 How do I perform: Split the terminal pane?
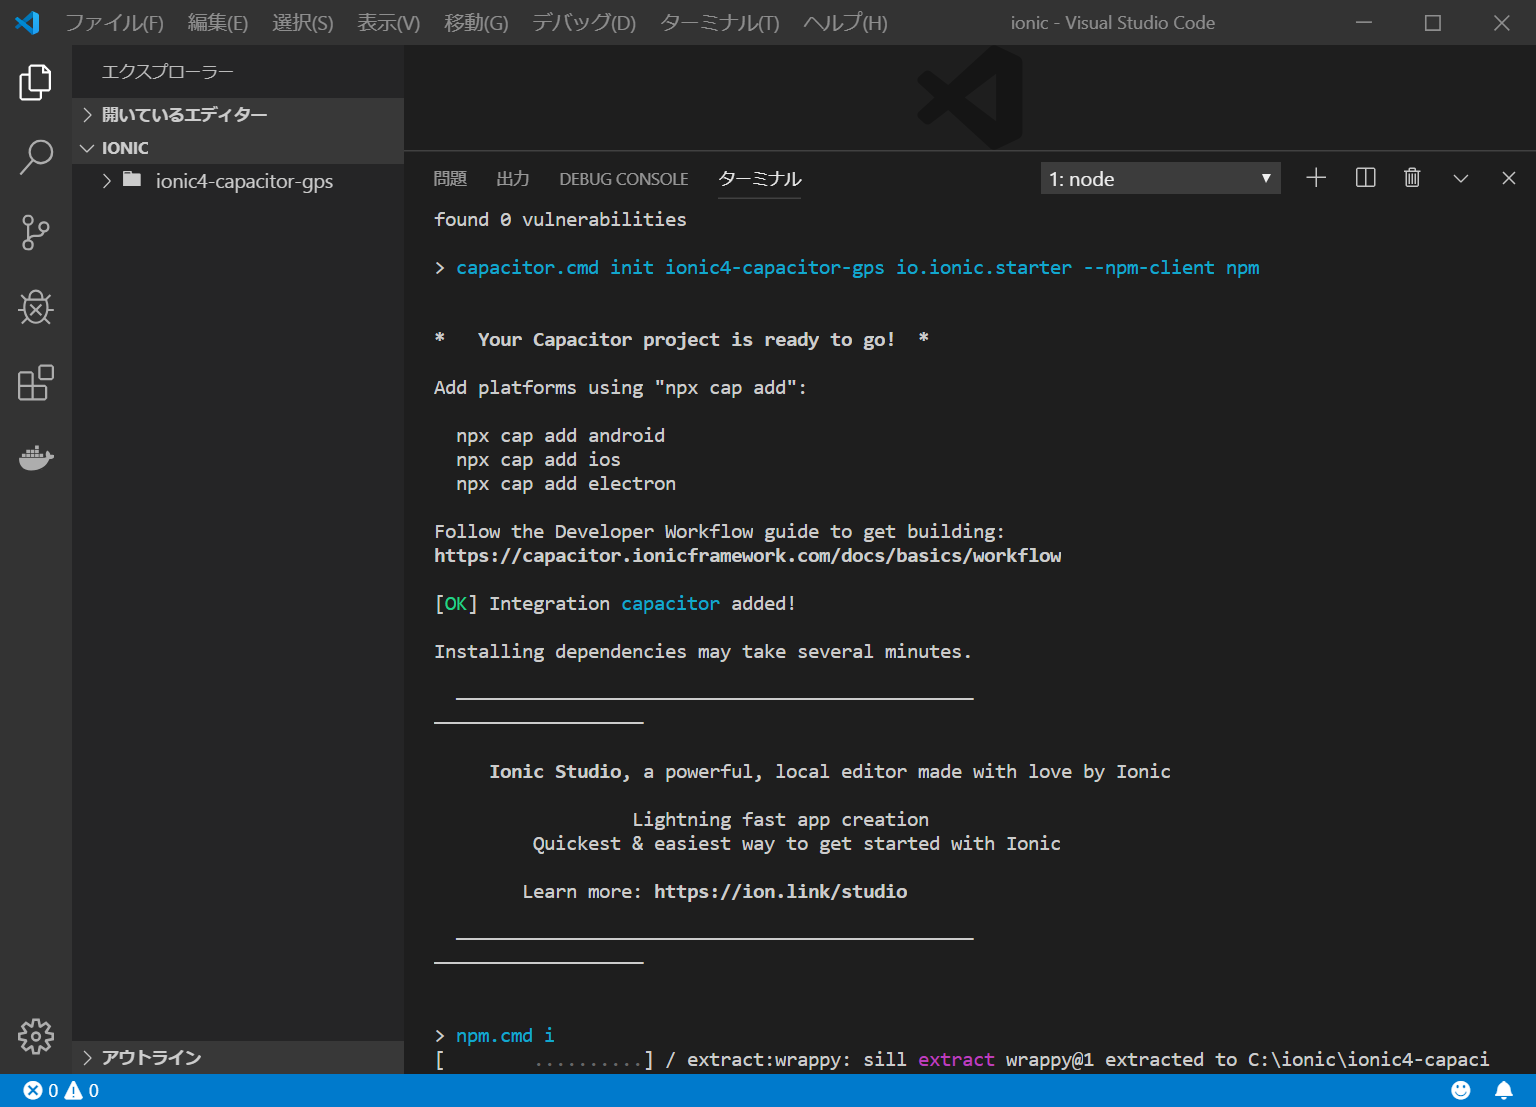(x=1365, y=178)
